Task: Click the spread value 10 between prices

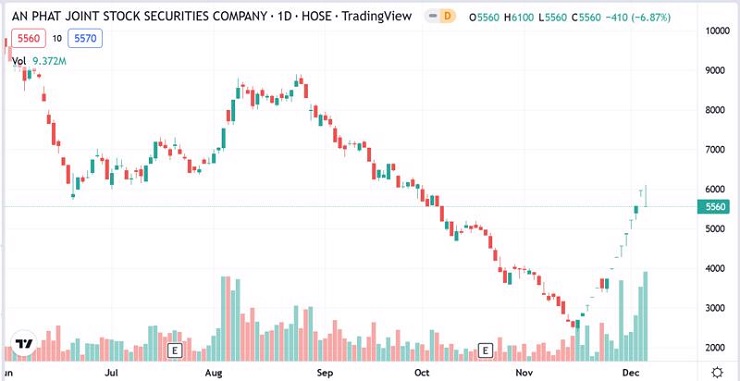Action: (x=57, y=39)
